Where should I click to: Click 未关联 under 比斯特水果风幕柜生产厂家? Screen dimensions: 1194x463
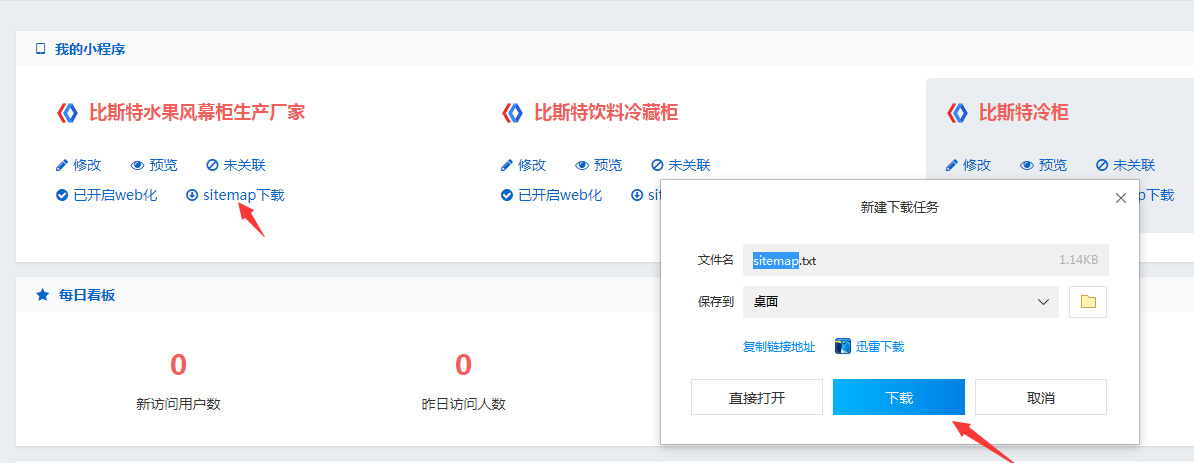236,165
